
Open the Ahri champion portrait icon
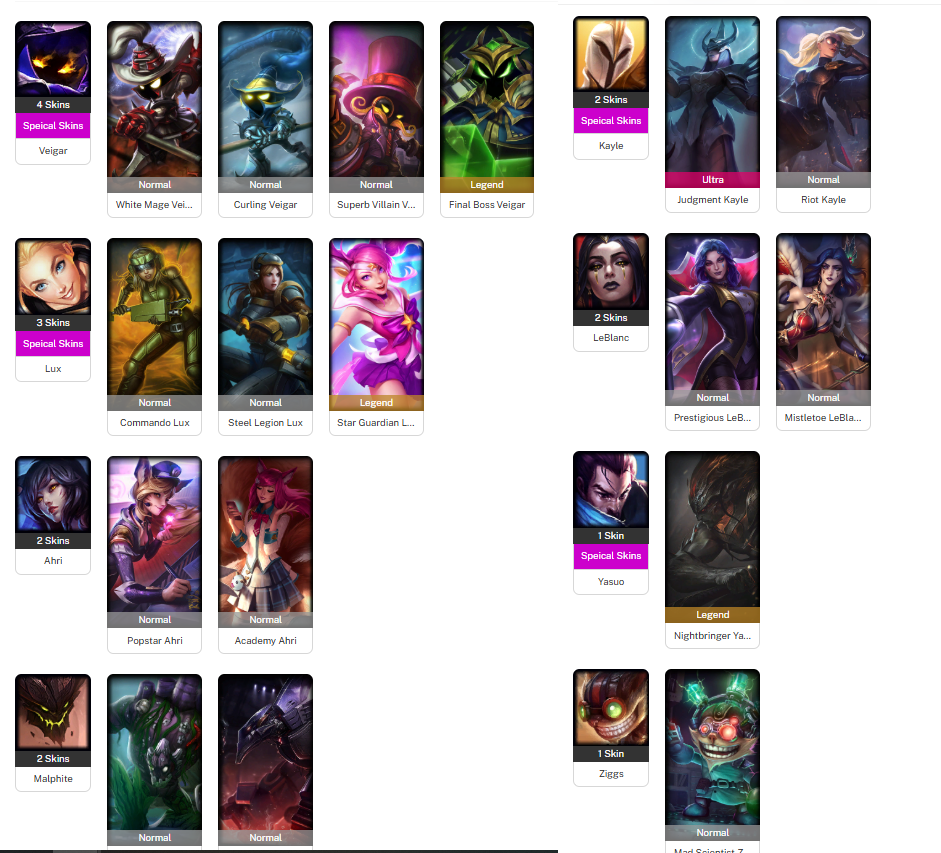[53, 495]
